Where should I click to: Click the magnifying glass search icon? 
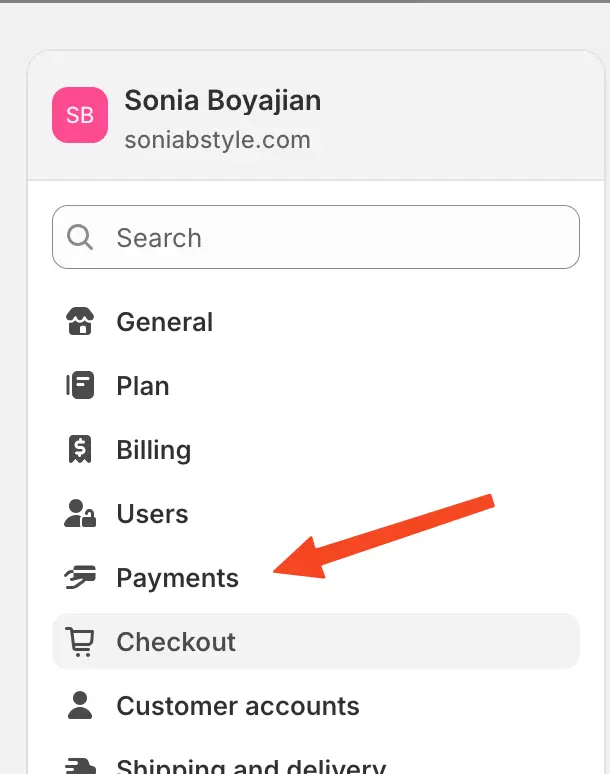coord(80,238)
